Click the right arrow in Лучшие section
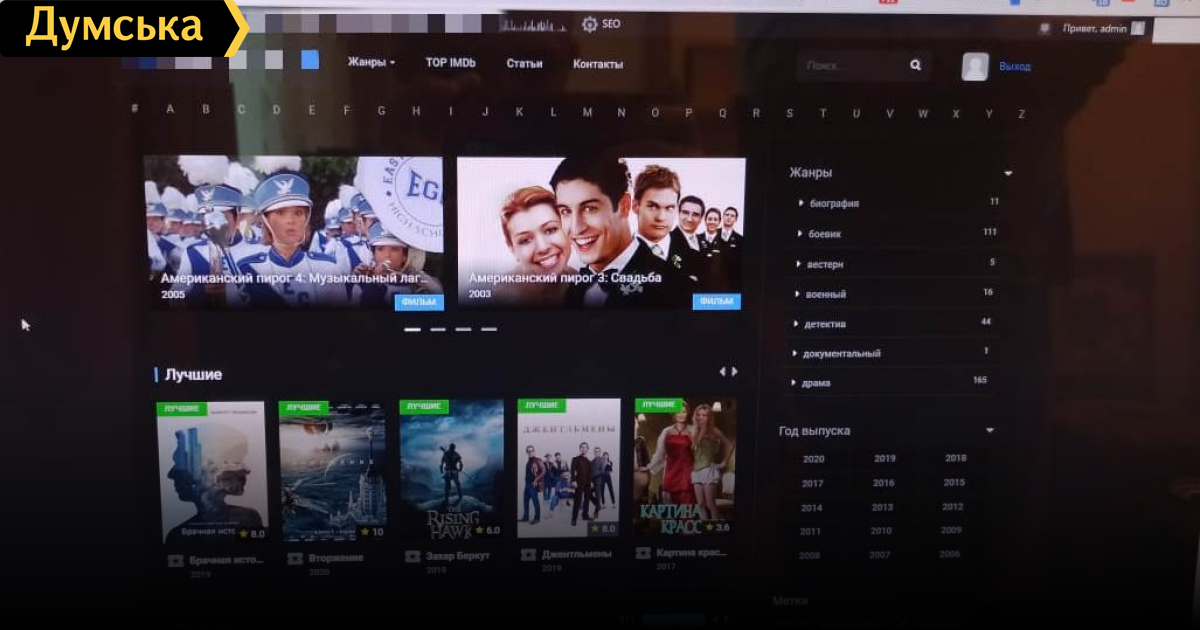 tap(735, 372)
